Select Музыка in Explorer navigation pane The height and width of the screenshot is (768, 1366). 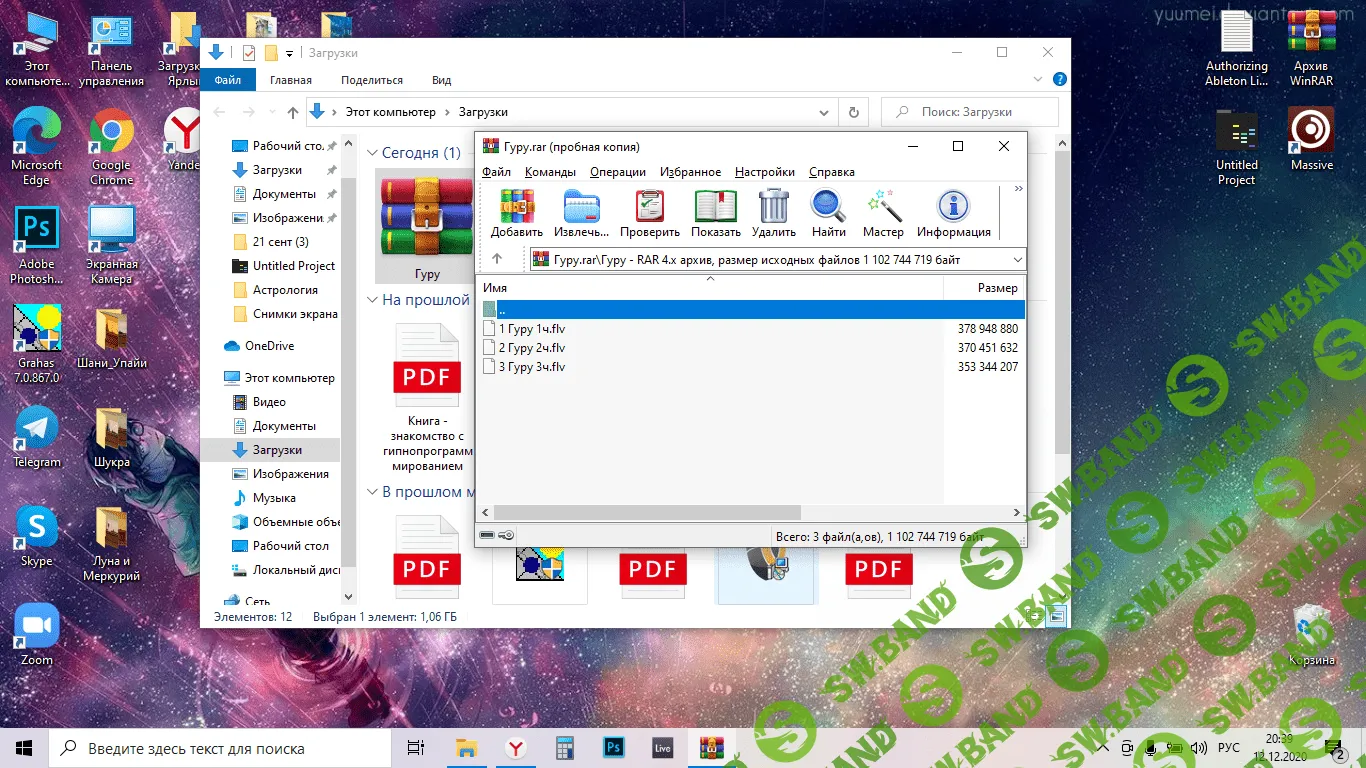pyautogui.click(x=273, y=498)
